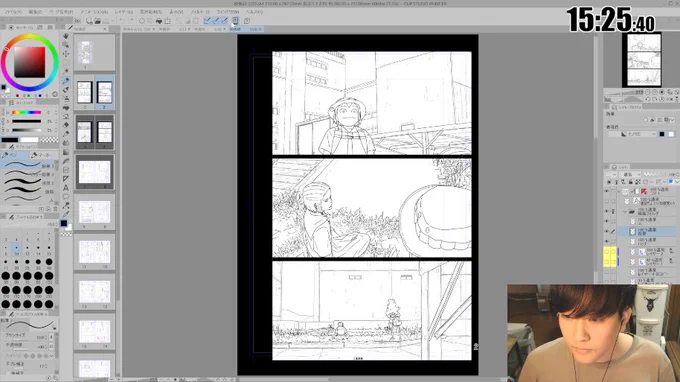Open layer blending mode dropdown

(x=631, y=174)
